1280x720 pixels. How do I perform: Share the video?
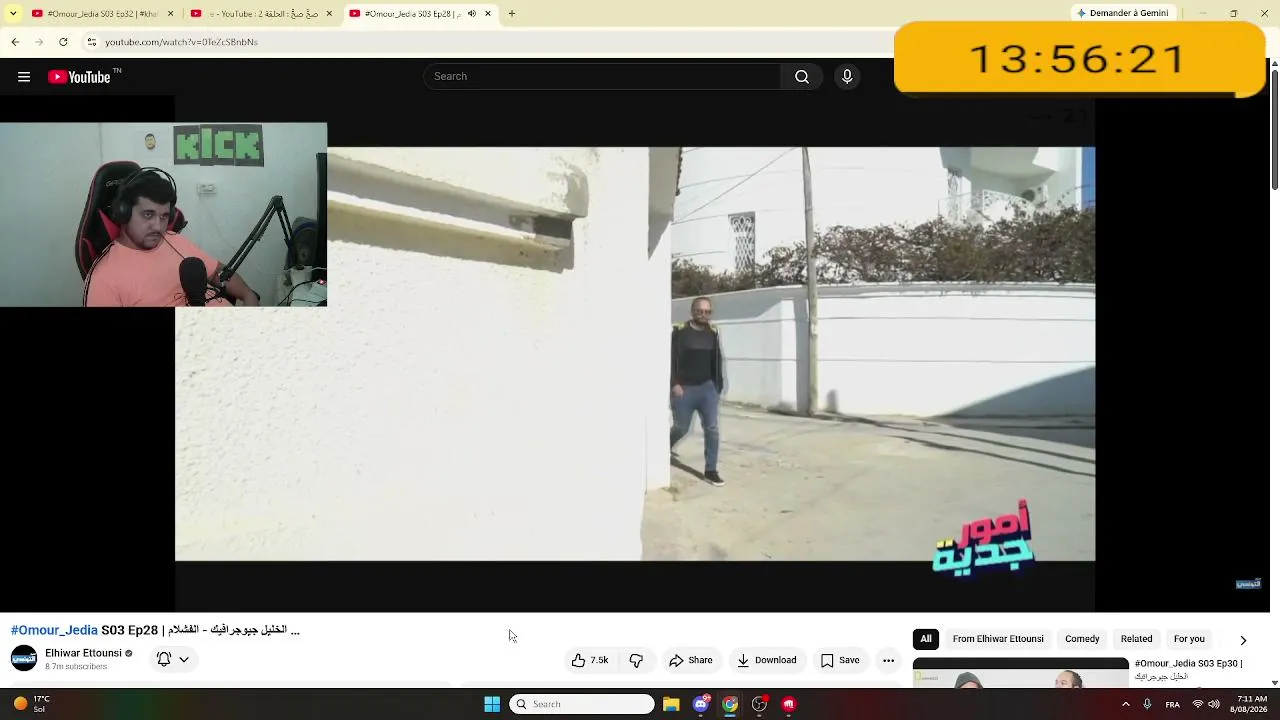(691, 660)
